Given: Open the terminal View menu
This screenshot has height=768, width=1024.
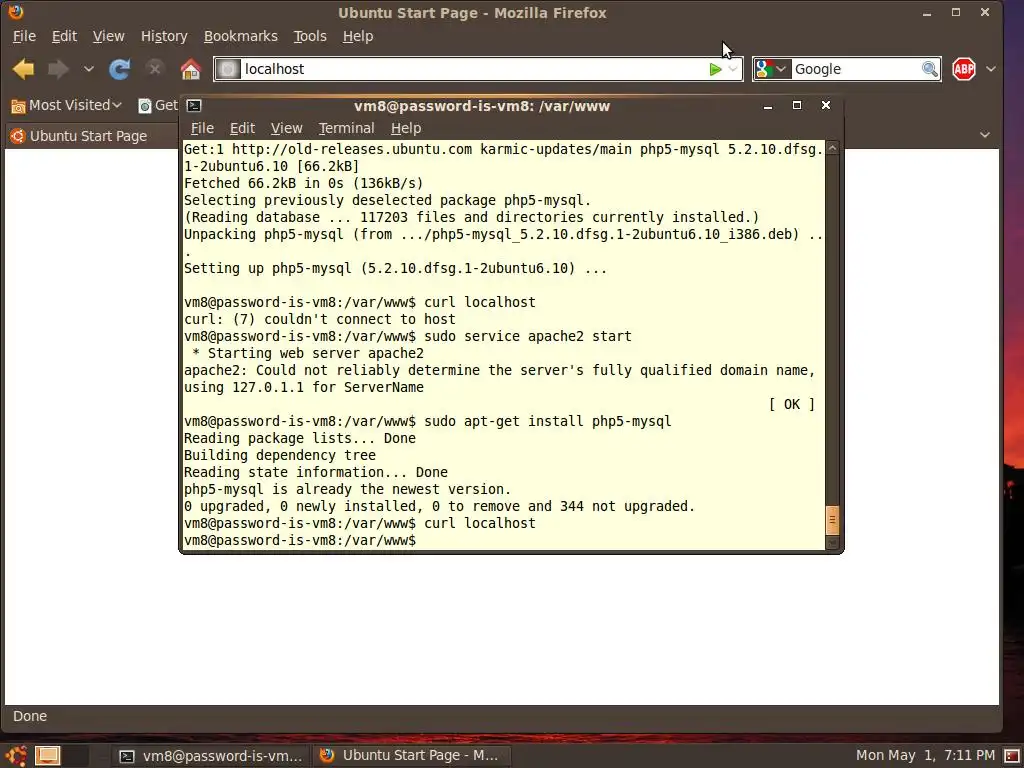Looking at the screenshot, I should point(287,128).
